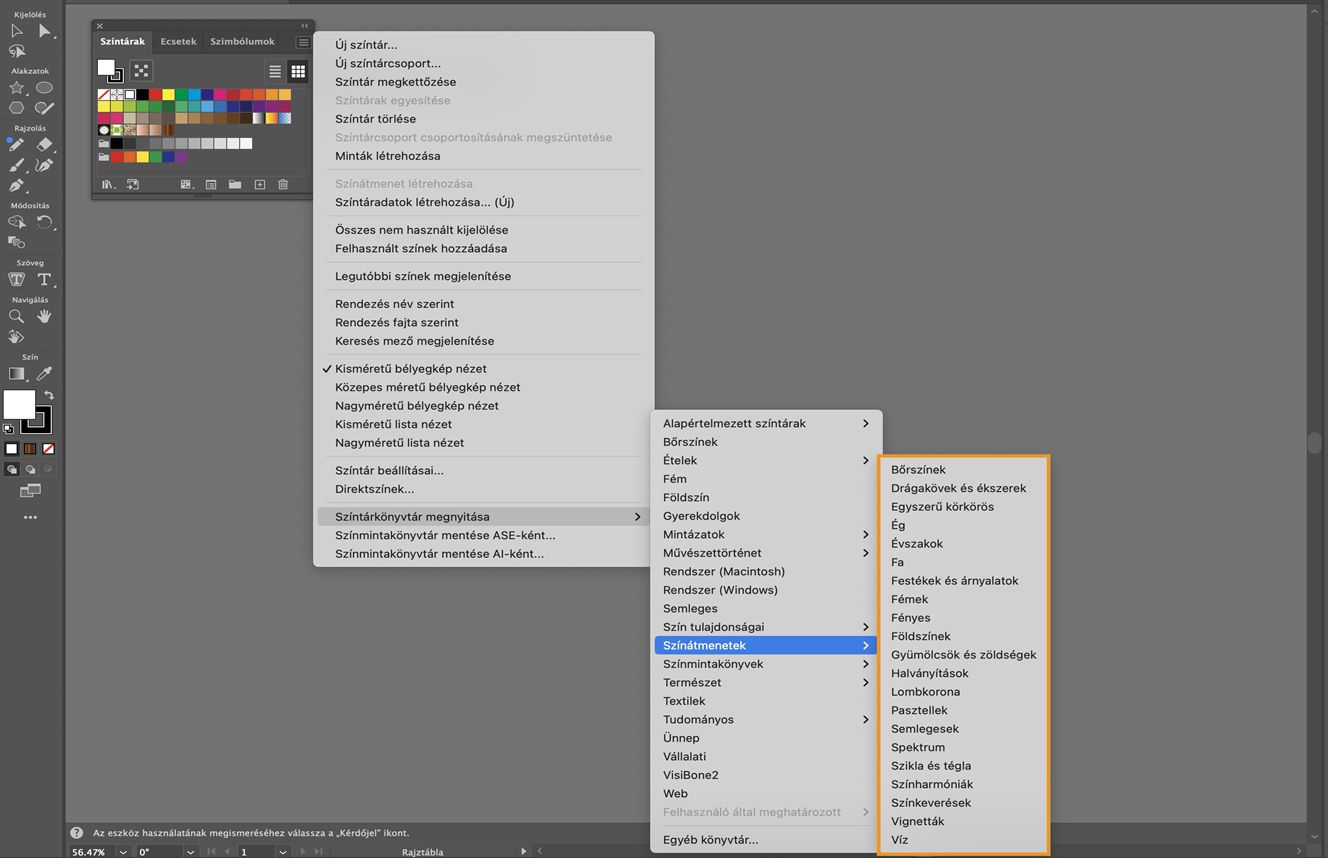Expand the Művészettörténet submenu
The width and height of the screenshot is (1328, 858).
coord(766,552)
